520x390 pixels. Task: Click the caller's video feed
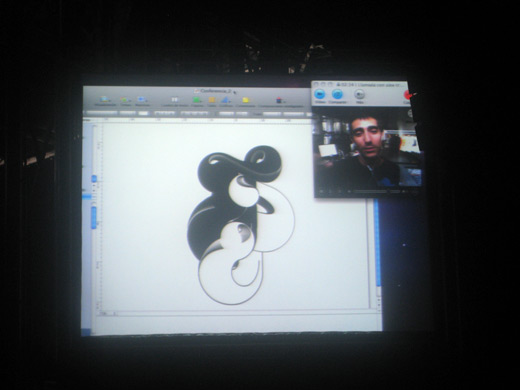tap(368, 150)
